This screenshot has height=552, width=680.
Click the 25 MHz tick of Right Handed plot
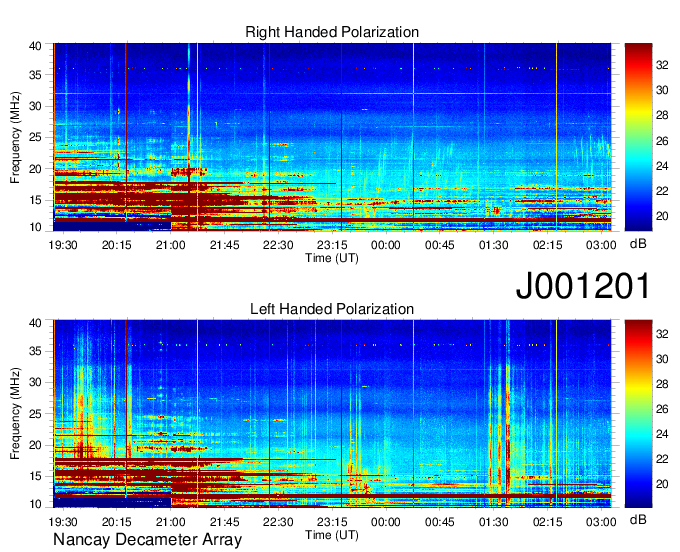click(35, 137)
